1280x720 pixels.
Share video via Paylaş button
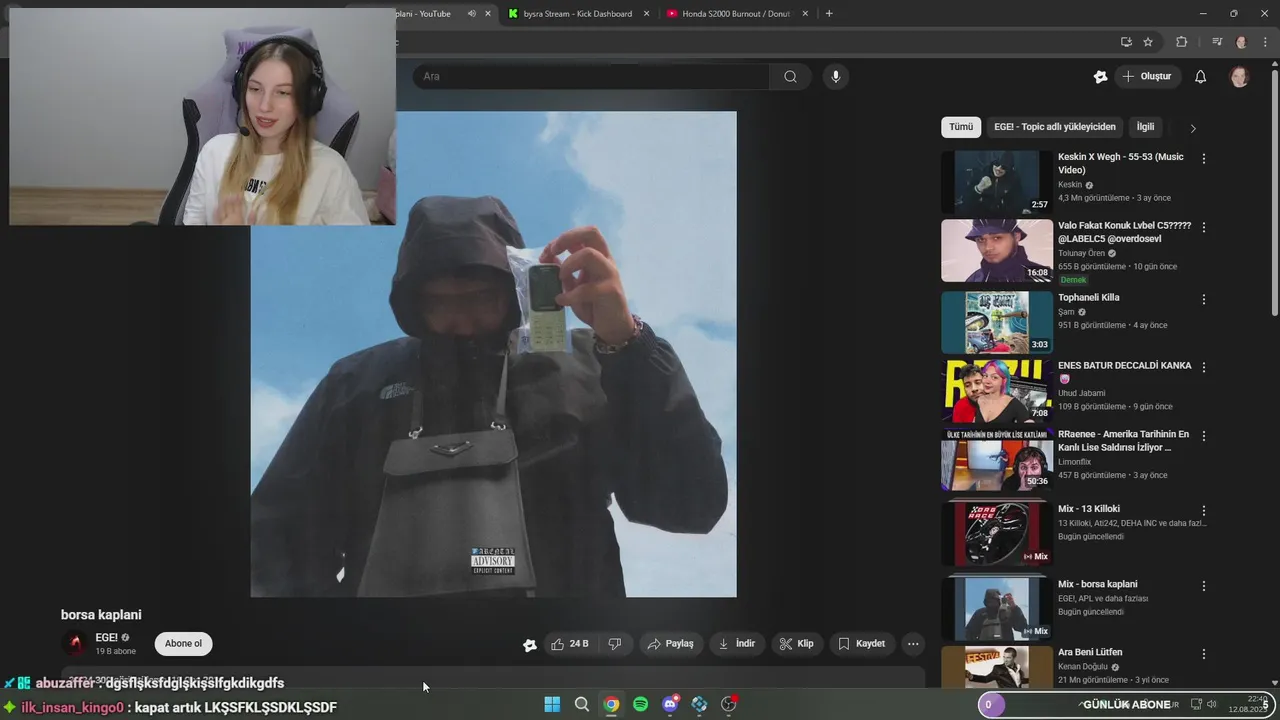click(670, 644)
